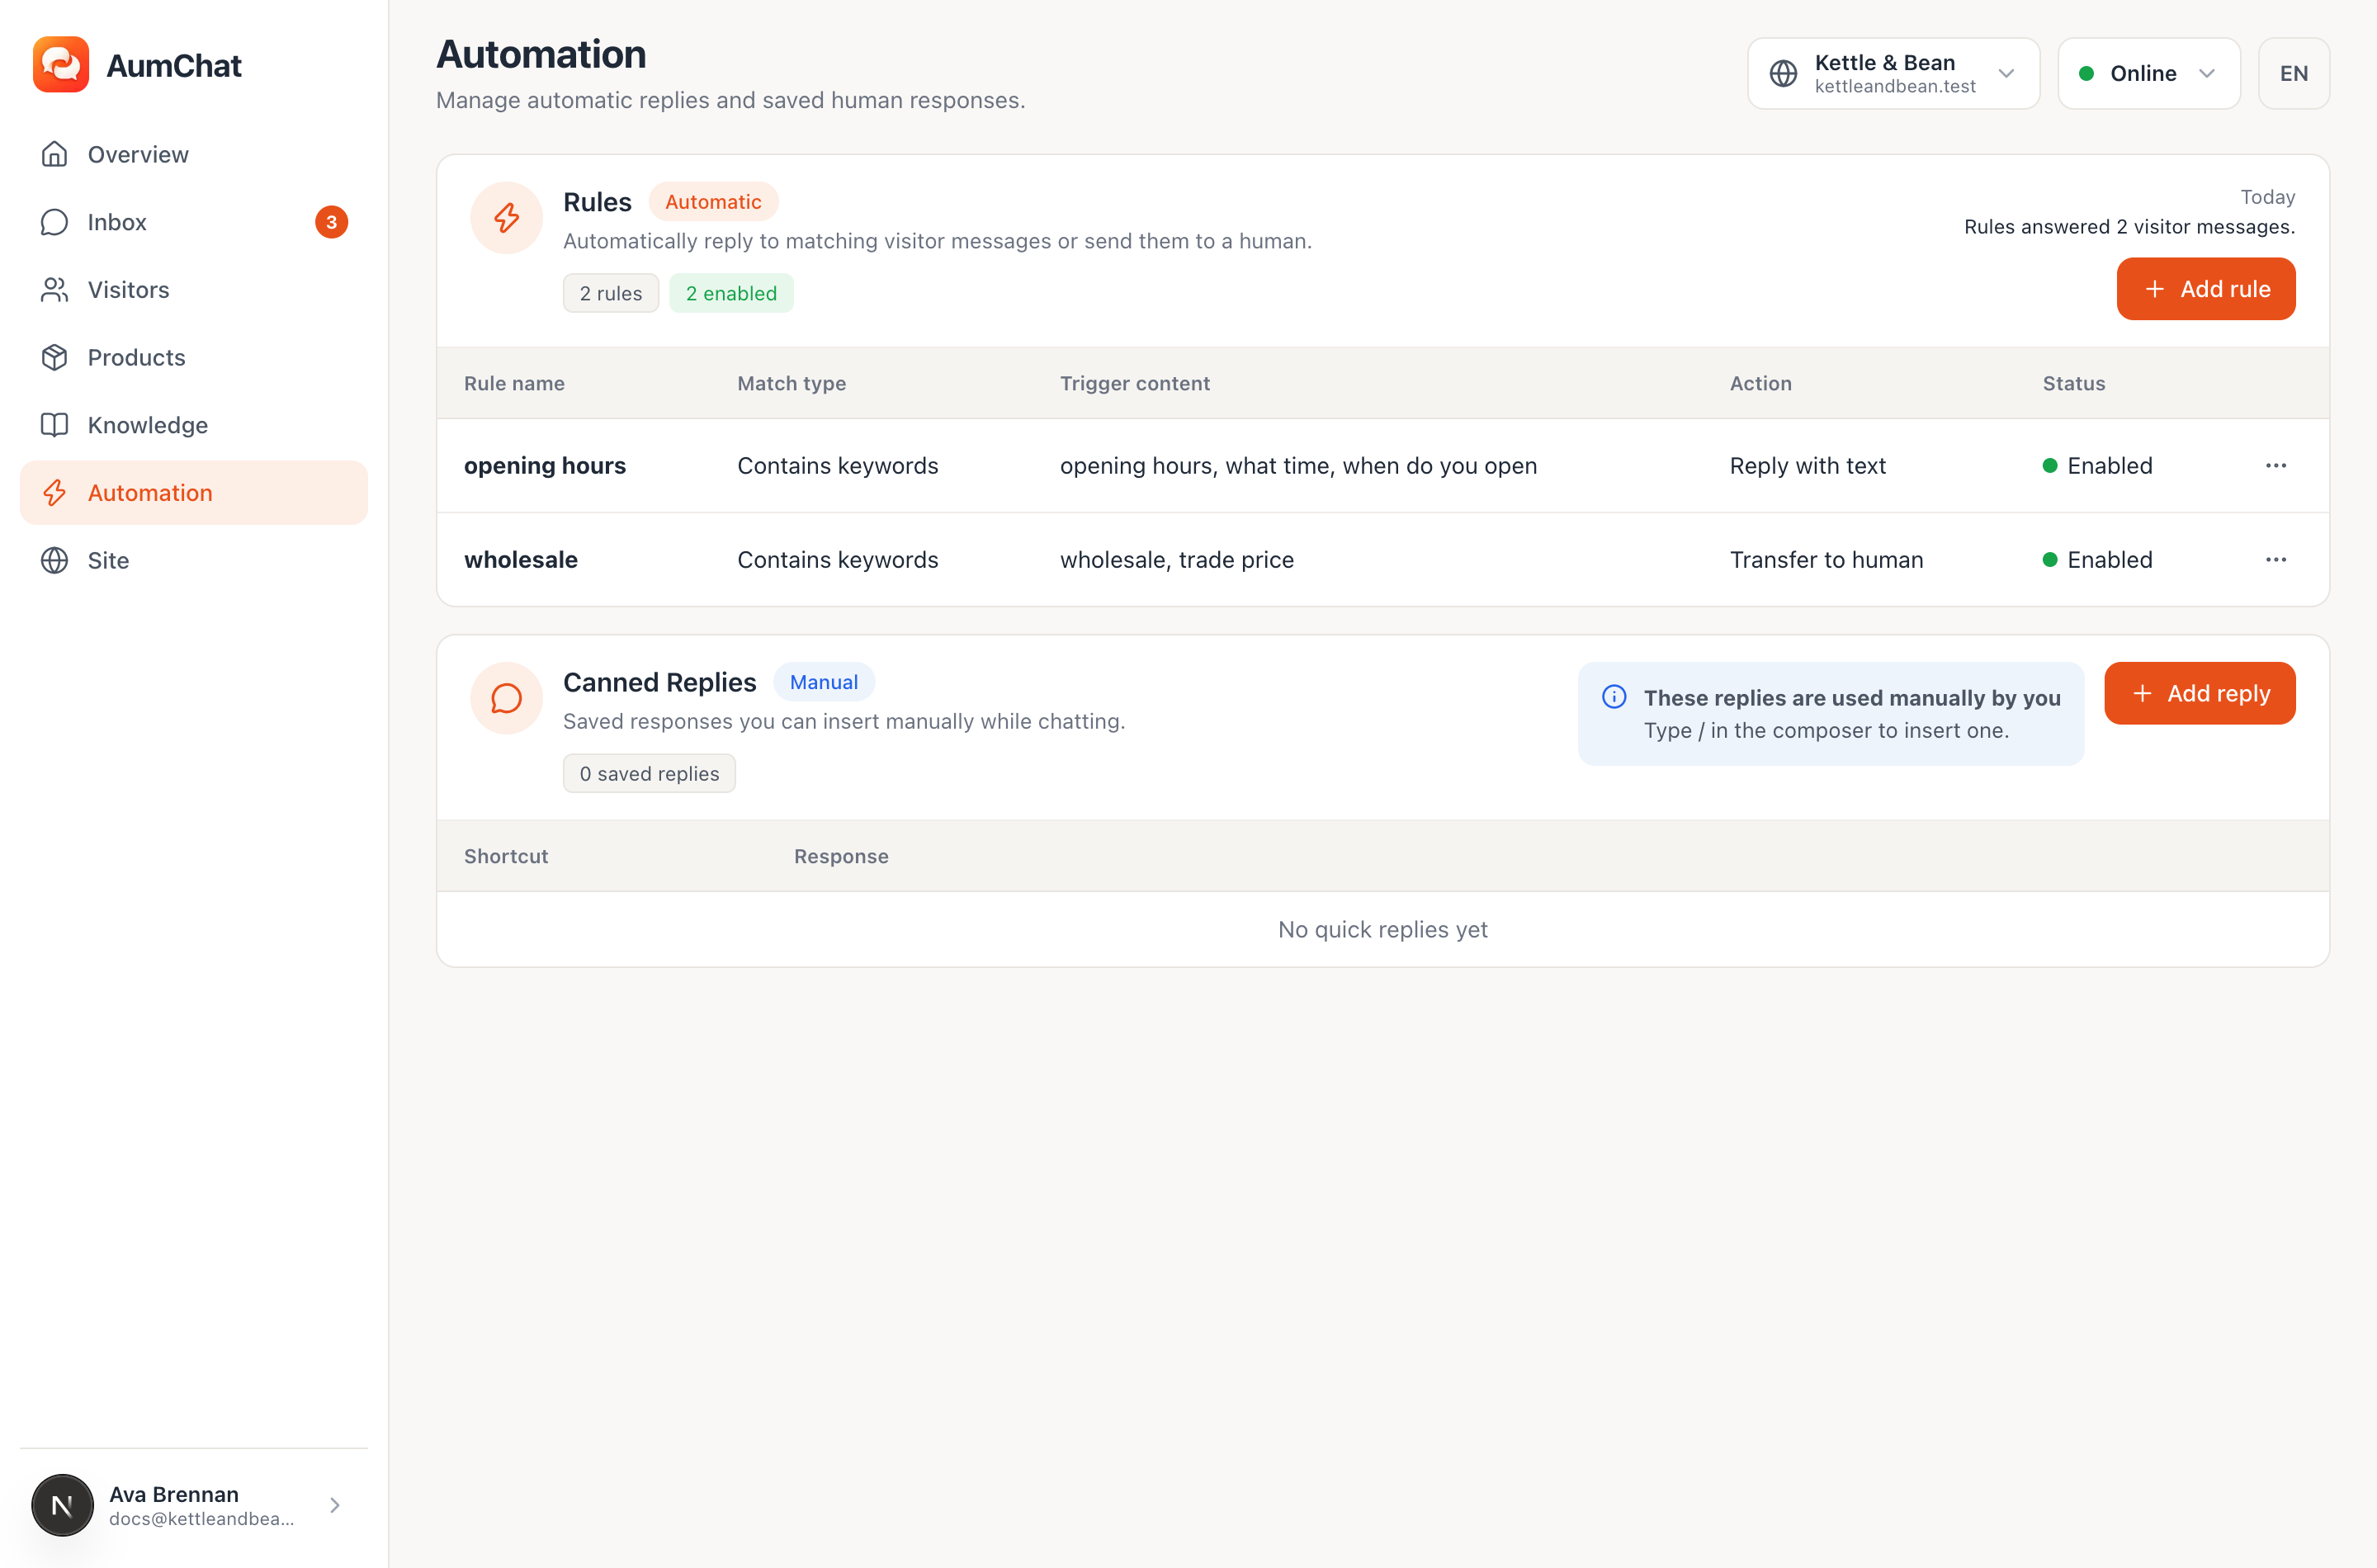The image size is (2377, 1568).
Task: Expand the Online status dropdown
Action: point(2148,73)
